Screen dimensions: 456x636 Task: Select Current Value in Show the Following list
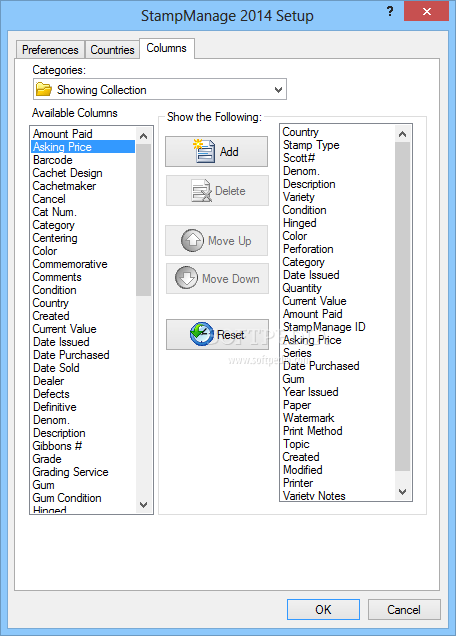point(338,301)
